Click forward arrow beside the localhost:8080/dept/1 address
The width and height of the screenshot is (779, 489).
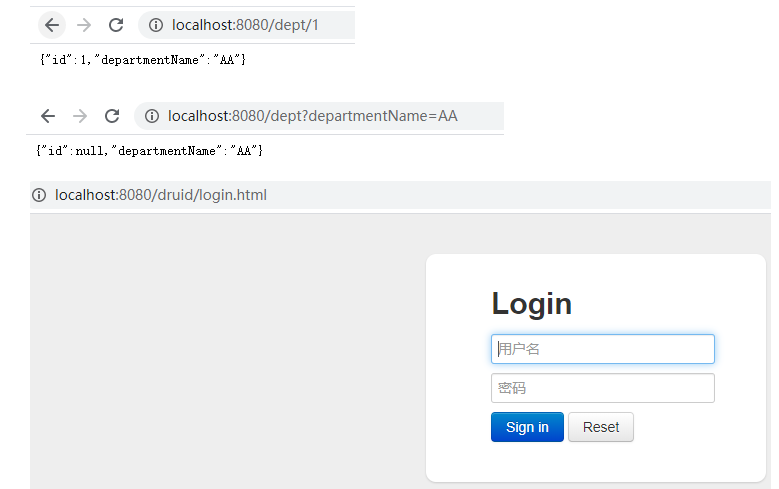click(84, 25)
